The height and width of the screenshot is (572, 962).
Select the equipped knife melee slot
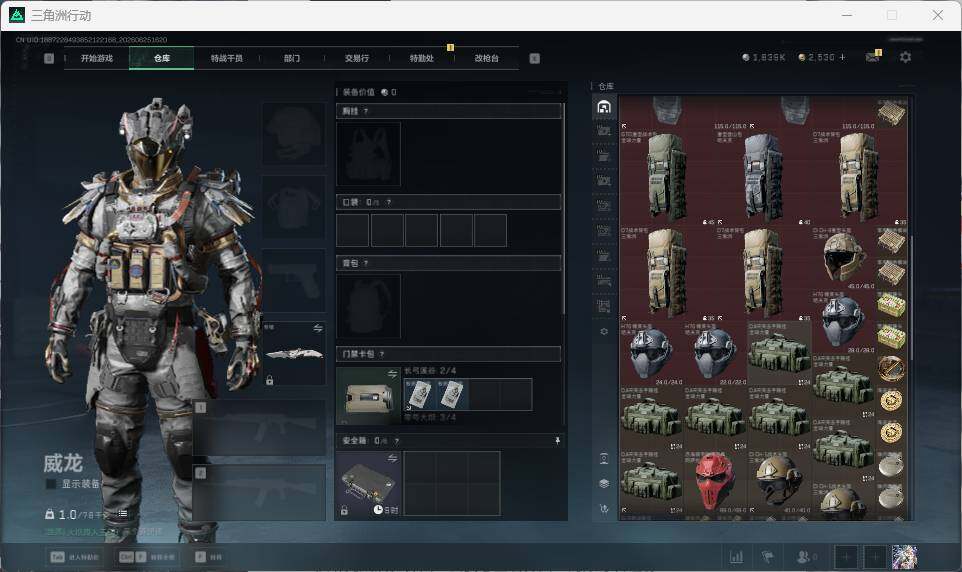[294, 354]
